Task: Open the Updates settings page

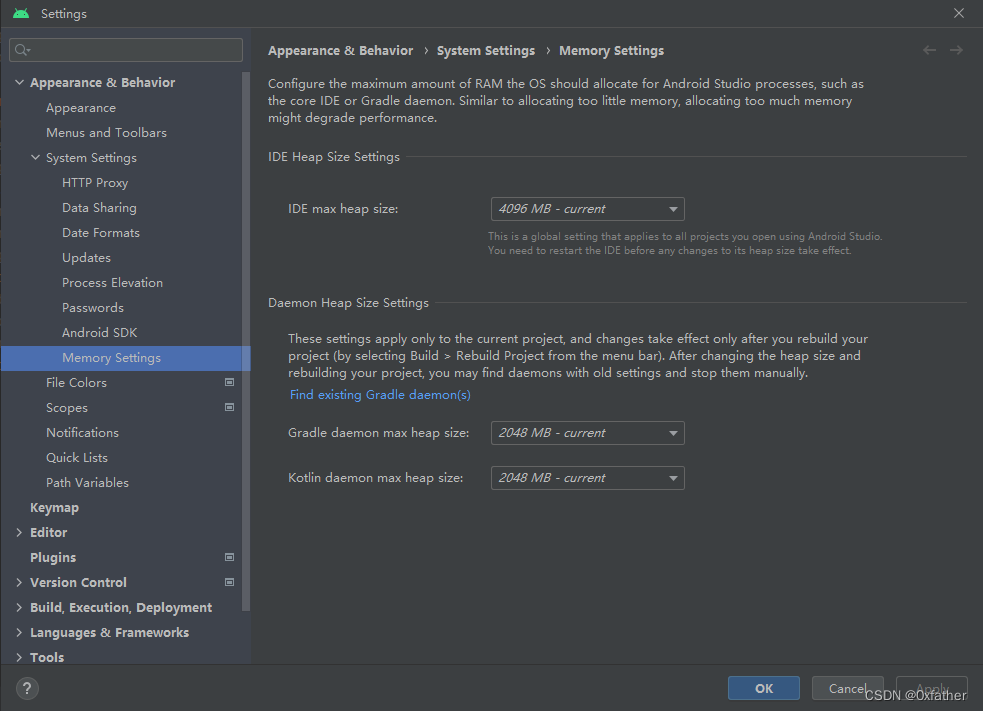Action: pos(87,258)
